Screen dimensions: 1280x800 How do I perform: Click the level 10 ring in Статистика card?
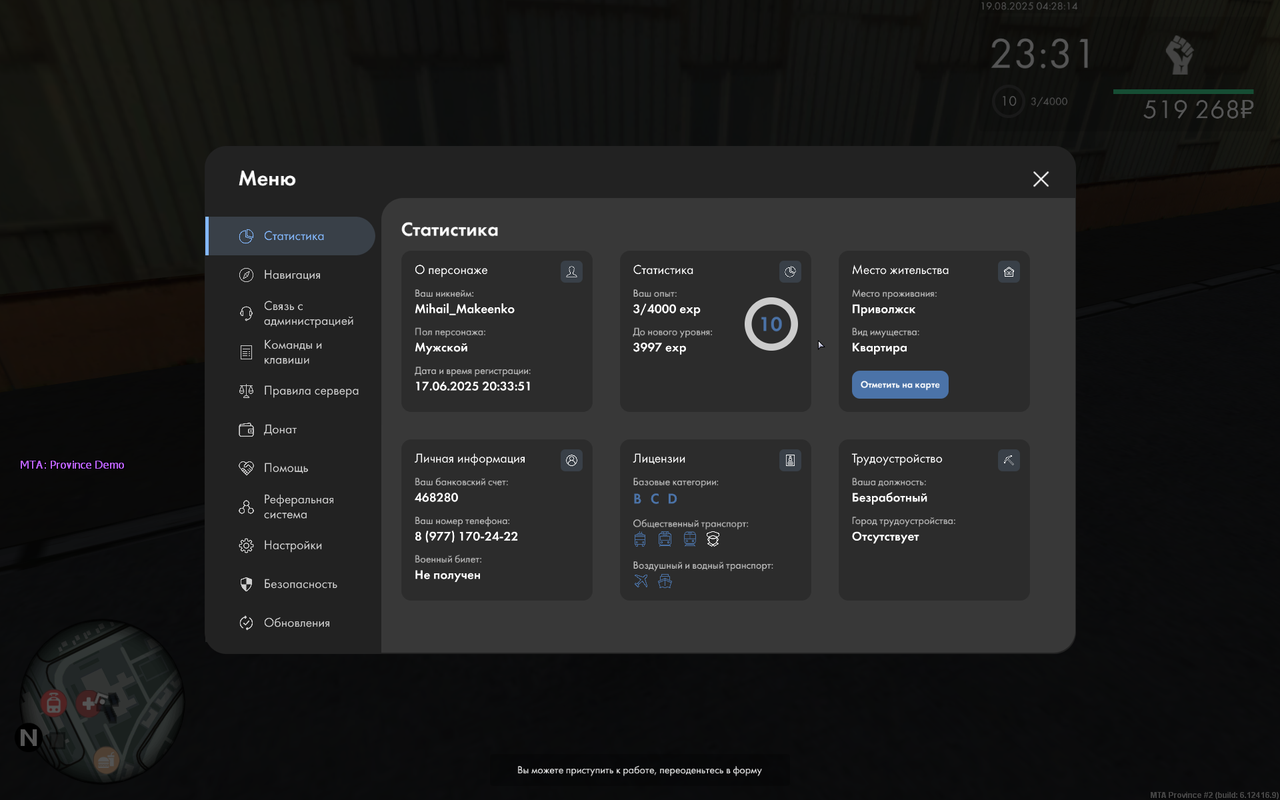pyautogui.click(x=771, y=324)
